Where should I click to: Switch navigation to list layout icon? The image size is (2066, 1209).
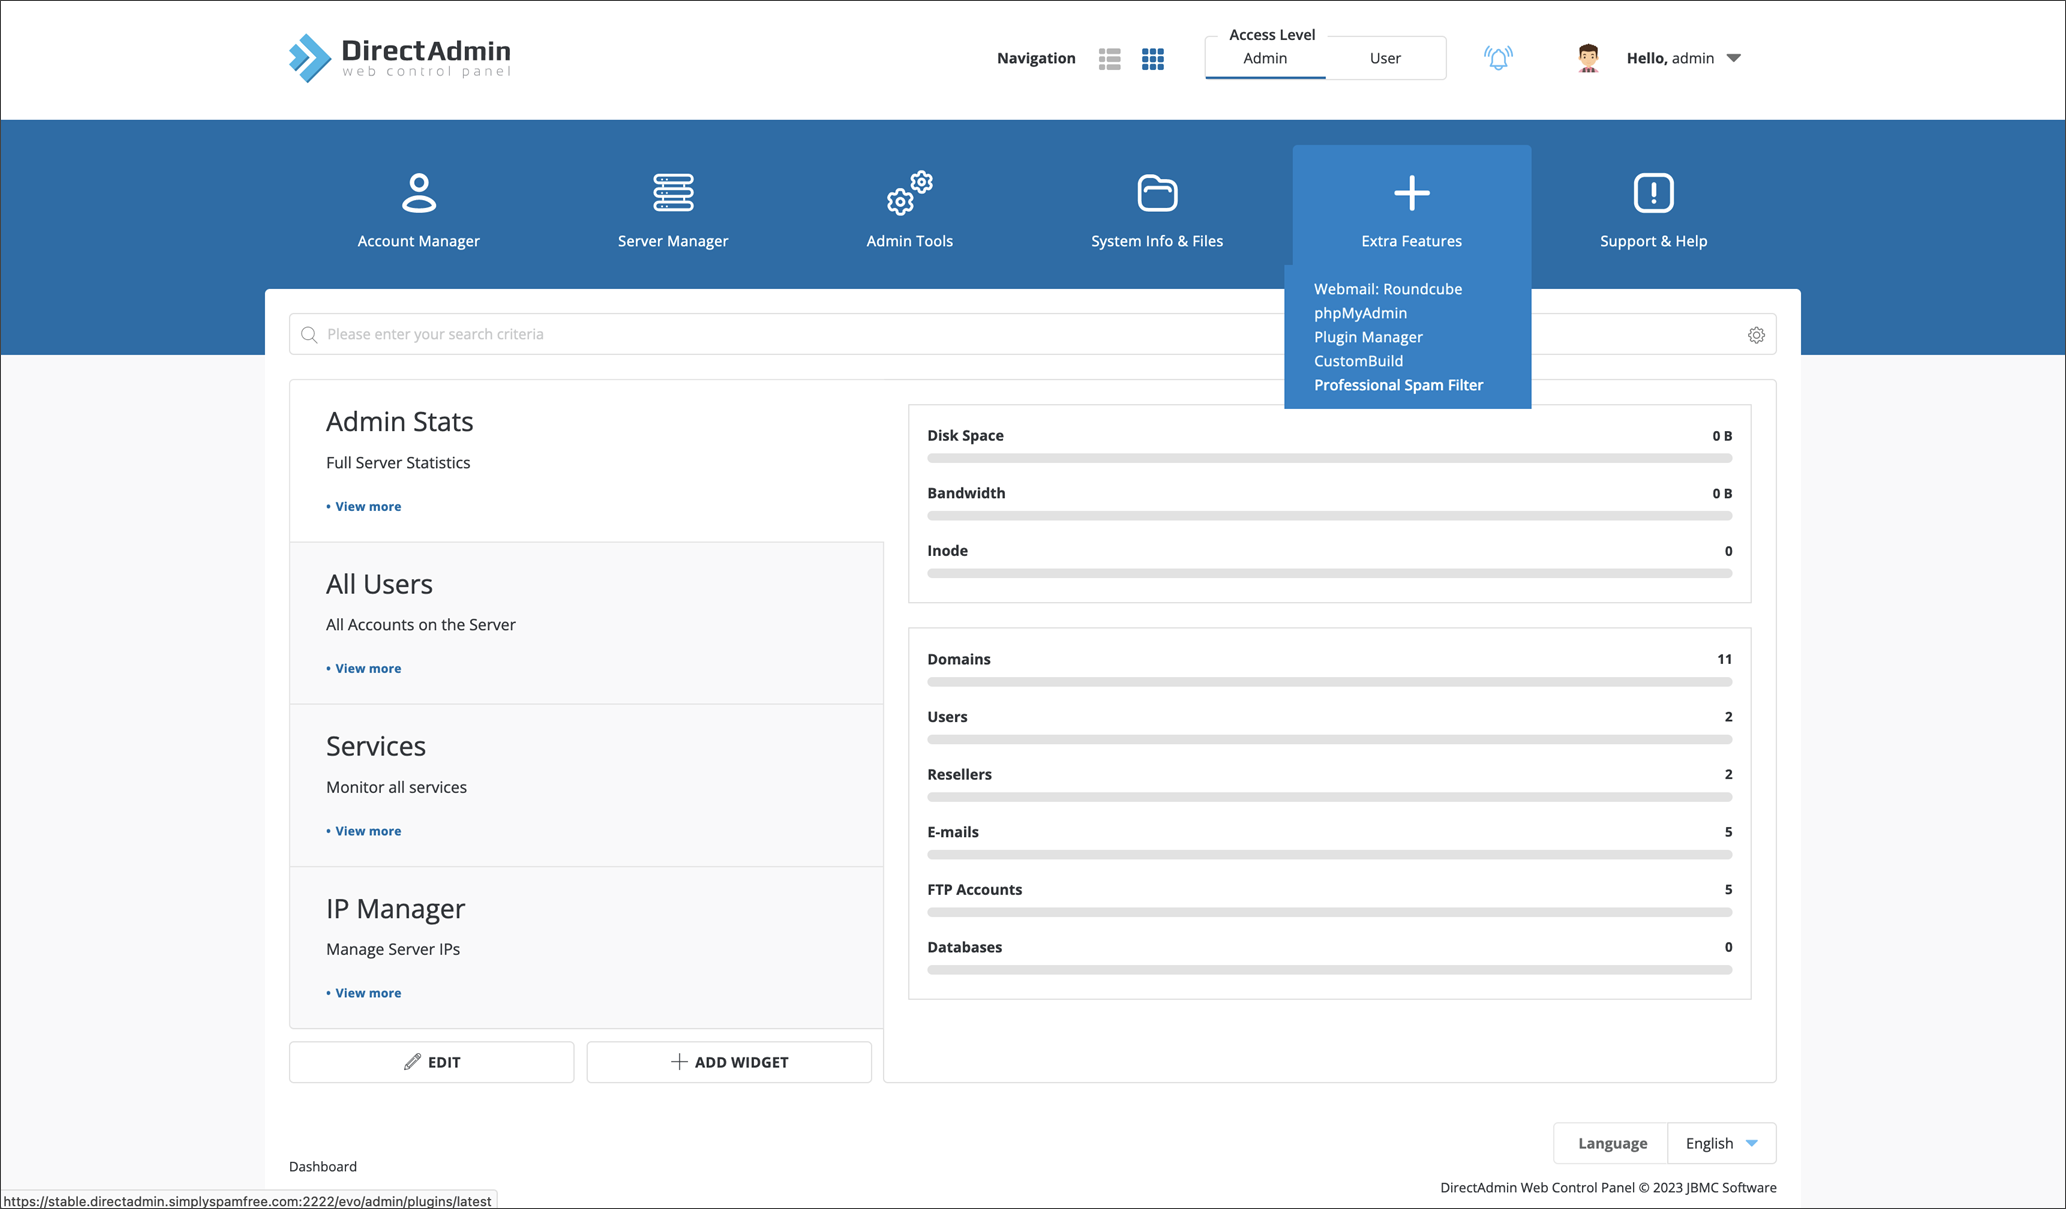1109,59
